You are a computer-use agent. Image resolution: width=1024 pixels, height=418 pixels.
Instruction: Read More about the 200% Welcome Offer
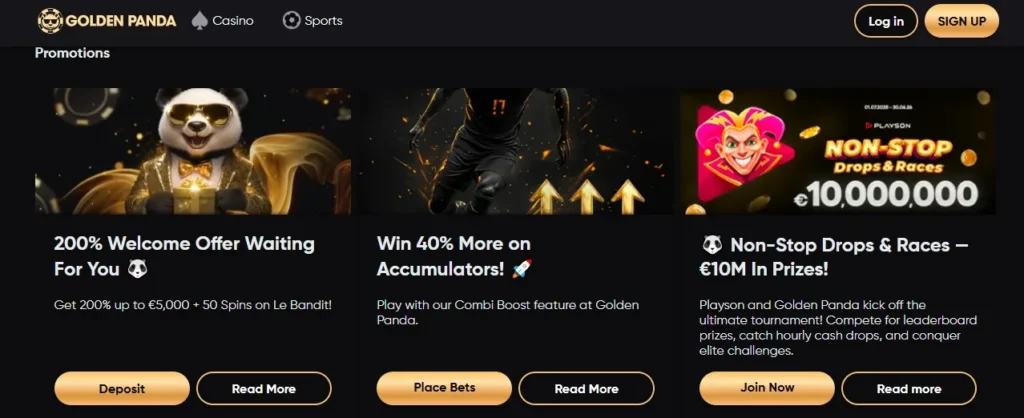coord(264,389)
